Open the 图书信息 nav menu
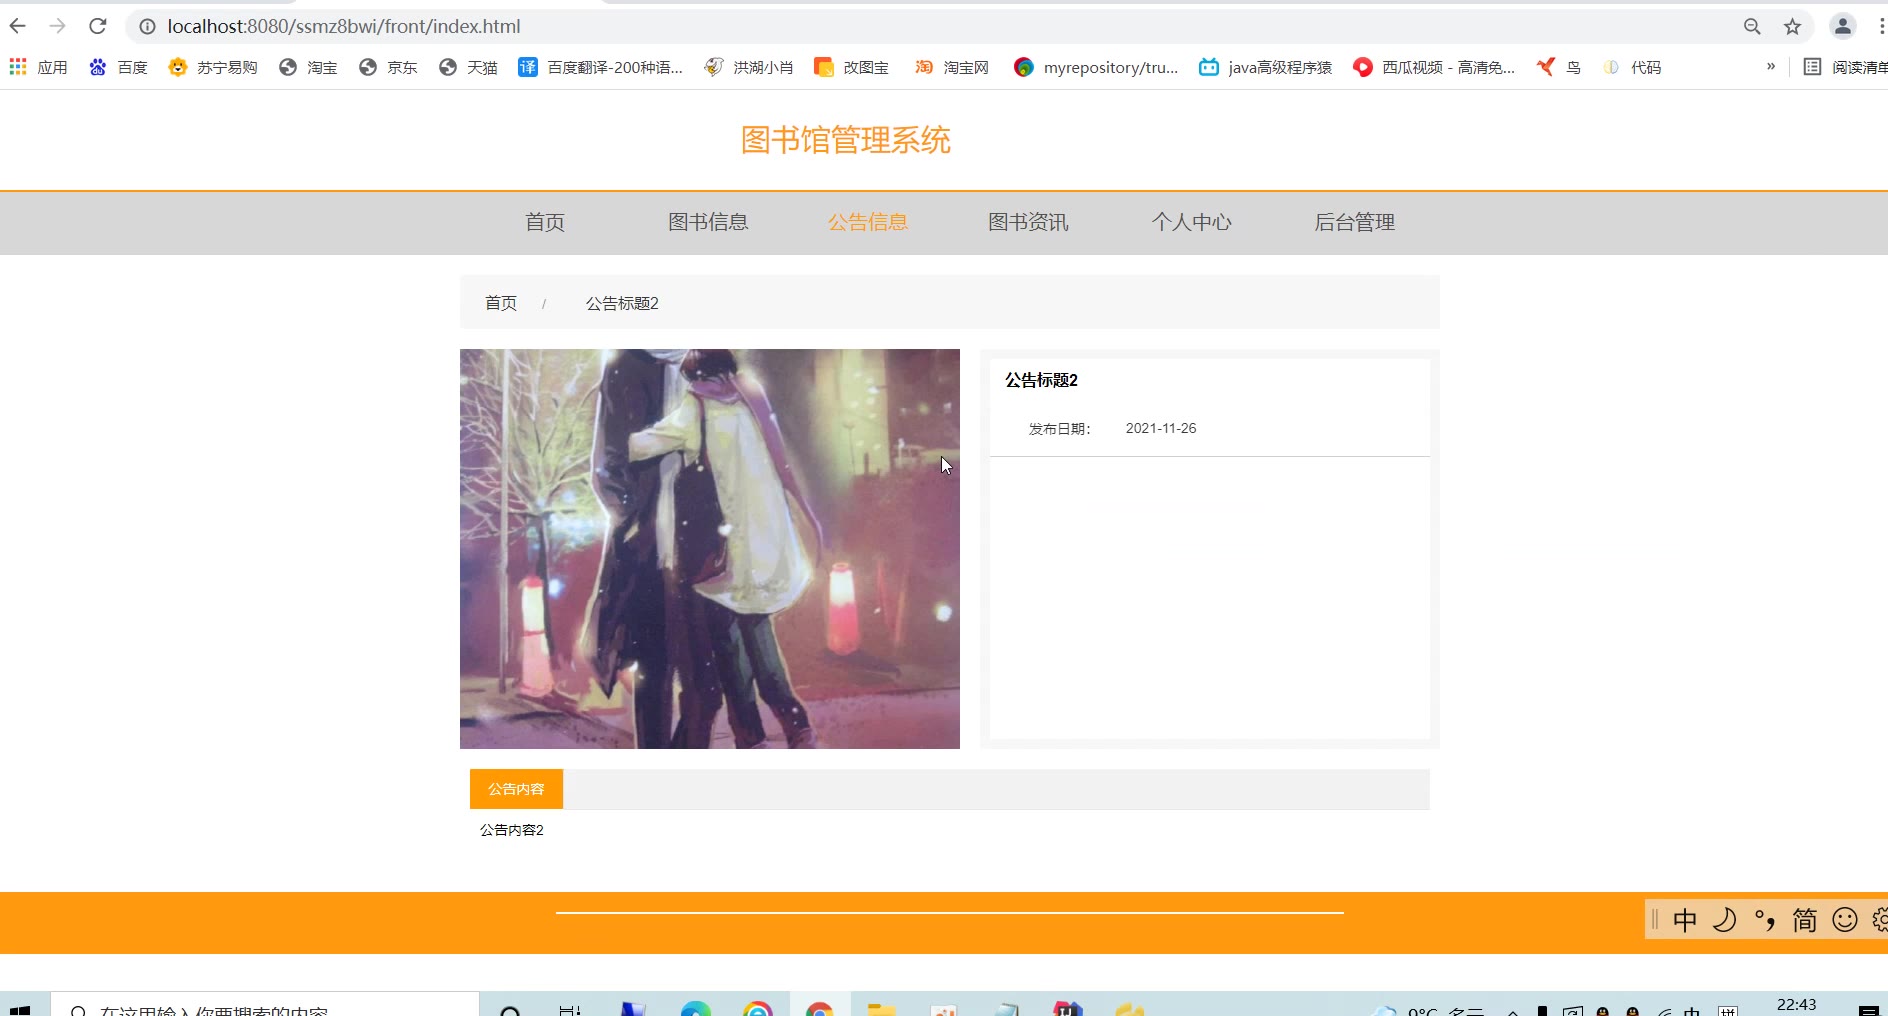Viewport: 1888px width, 1016px height. 708,222
